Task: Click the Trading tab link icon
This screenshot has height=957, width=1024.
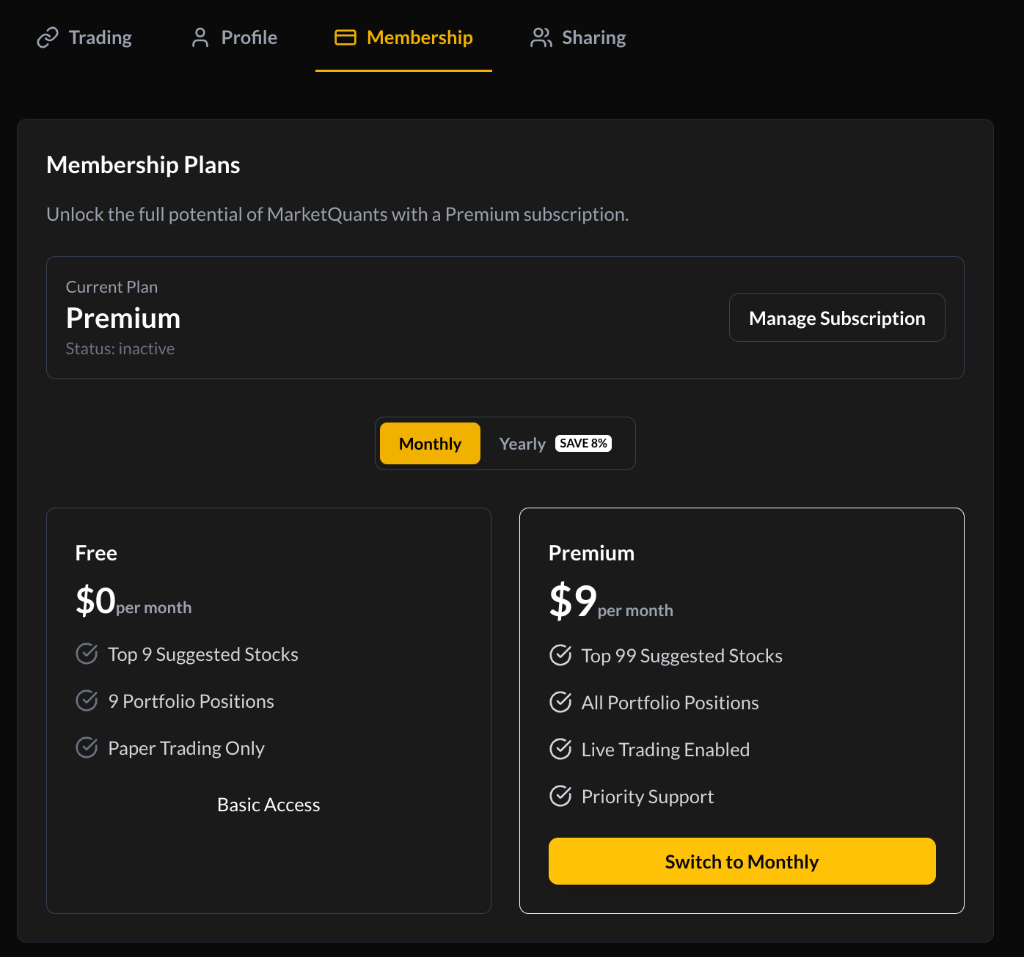Action: (x=47, y=38)
